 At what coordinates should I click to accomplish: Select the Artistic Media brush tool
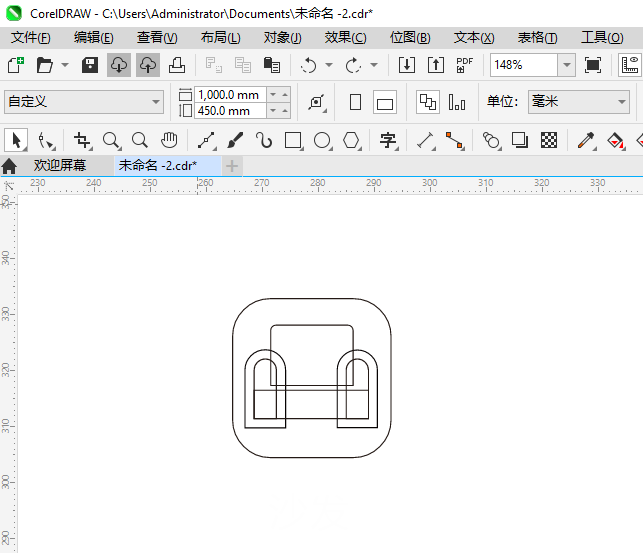point(235,141)
